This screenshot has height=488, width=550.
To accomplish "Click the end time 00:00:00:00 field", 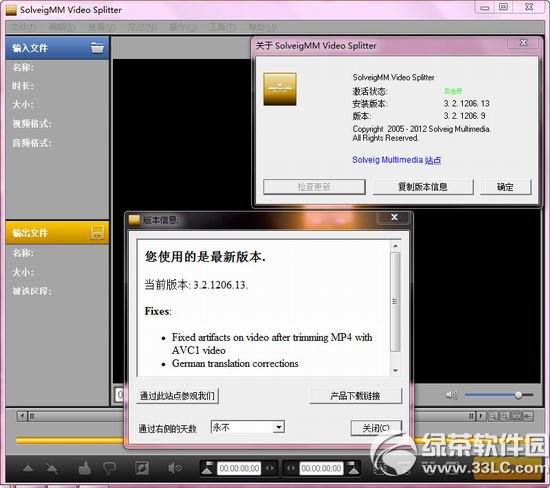I will [321, 468].
